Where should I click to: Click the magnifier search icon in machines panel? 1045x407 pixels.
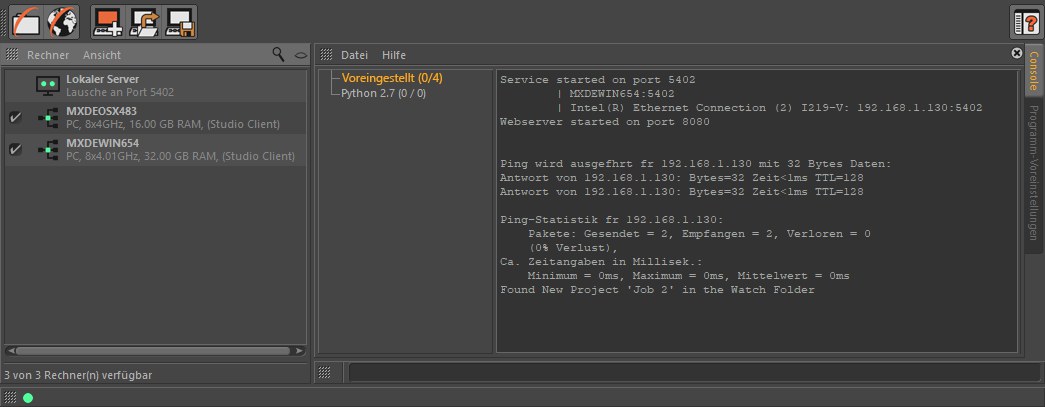point(279,54)
